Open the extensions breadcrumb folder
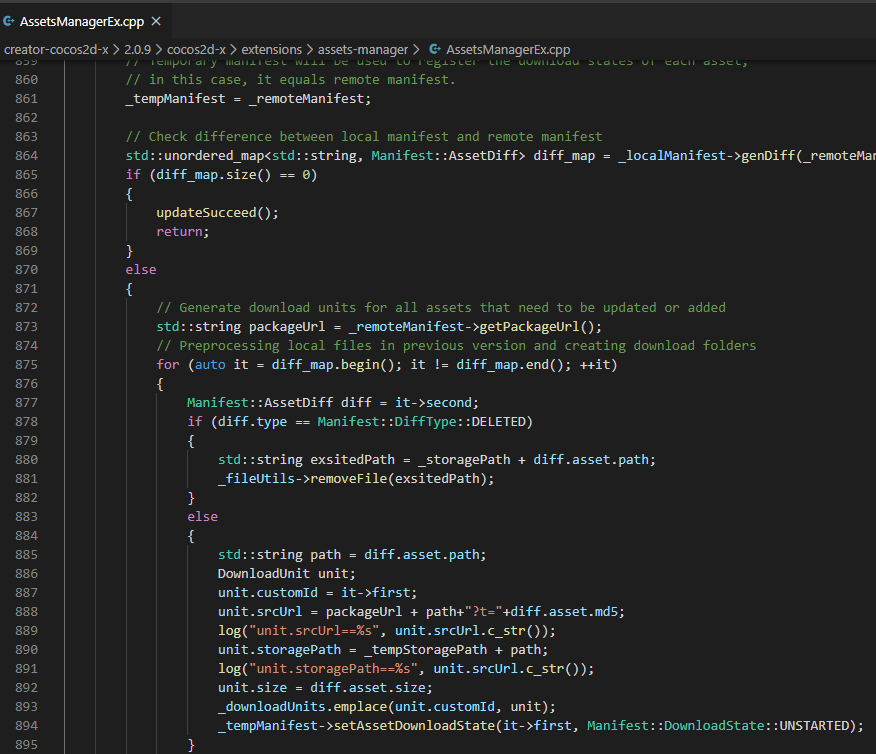 [x=272, y=50]
